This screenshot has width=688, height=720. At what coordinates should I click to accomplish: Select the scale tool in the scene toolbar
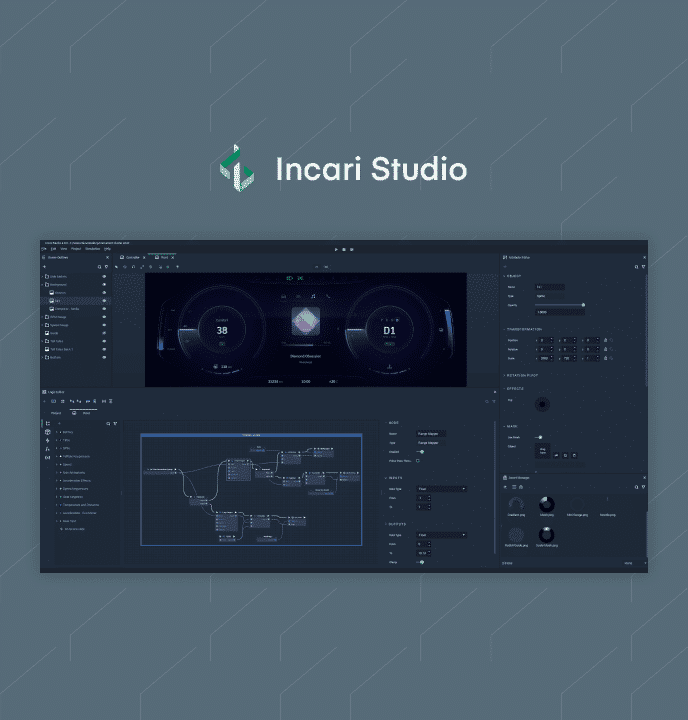coord(142,267)
